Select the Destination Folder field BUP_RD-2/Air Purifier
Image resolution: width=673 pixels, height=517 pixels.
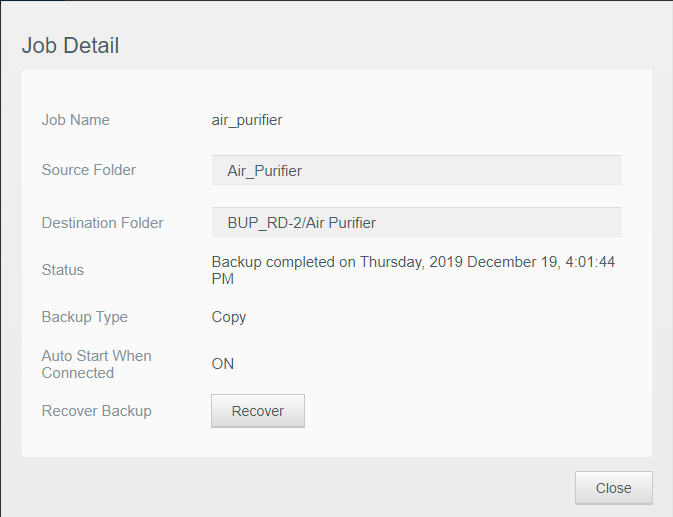[416, 222]
